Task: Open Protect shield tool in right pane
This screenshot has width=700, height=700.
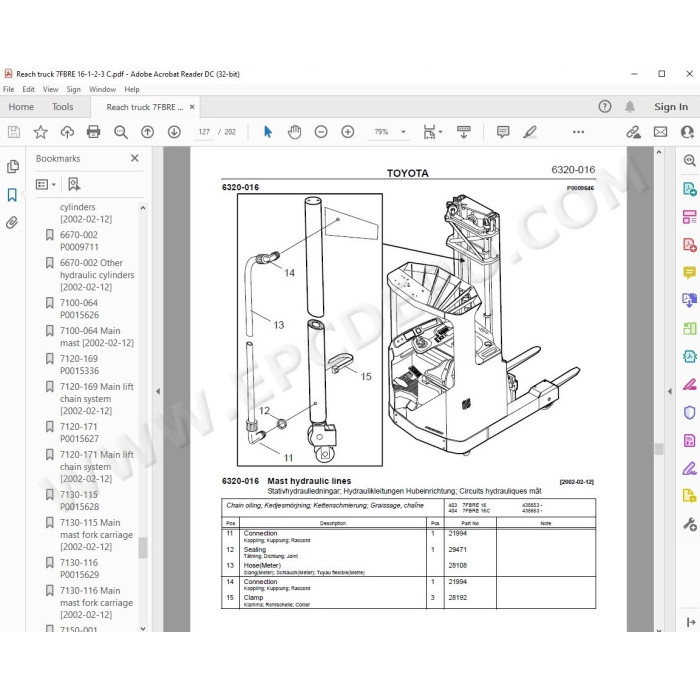Action: tap(689, 412)
